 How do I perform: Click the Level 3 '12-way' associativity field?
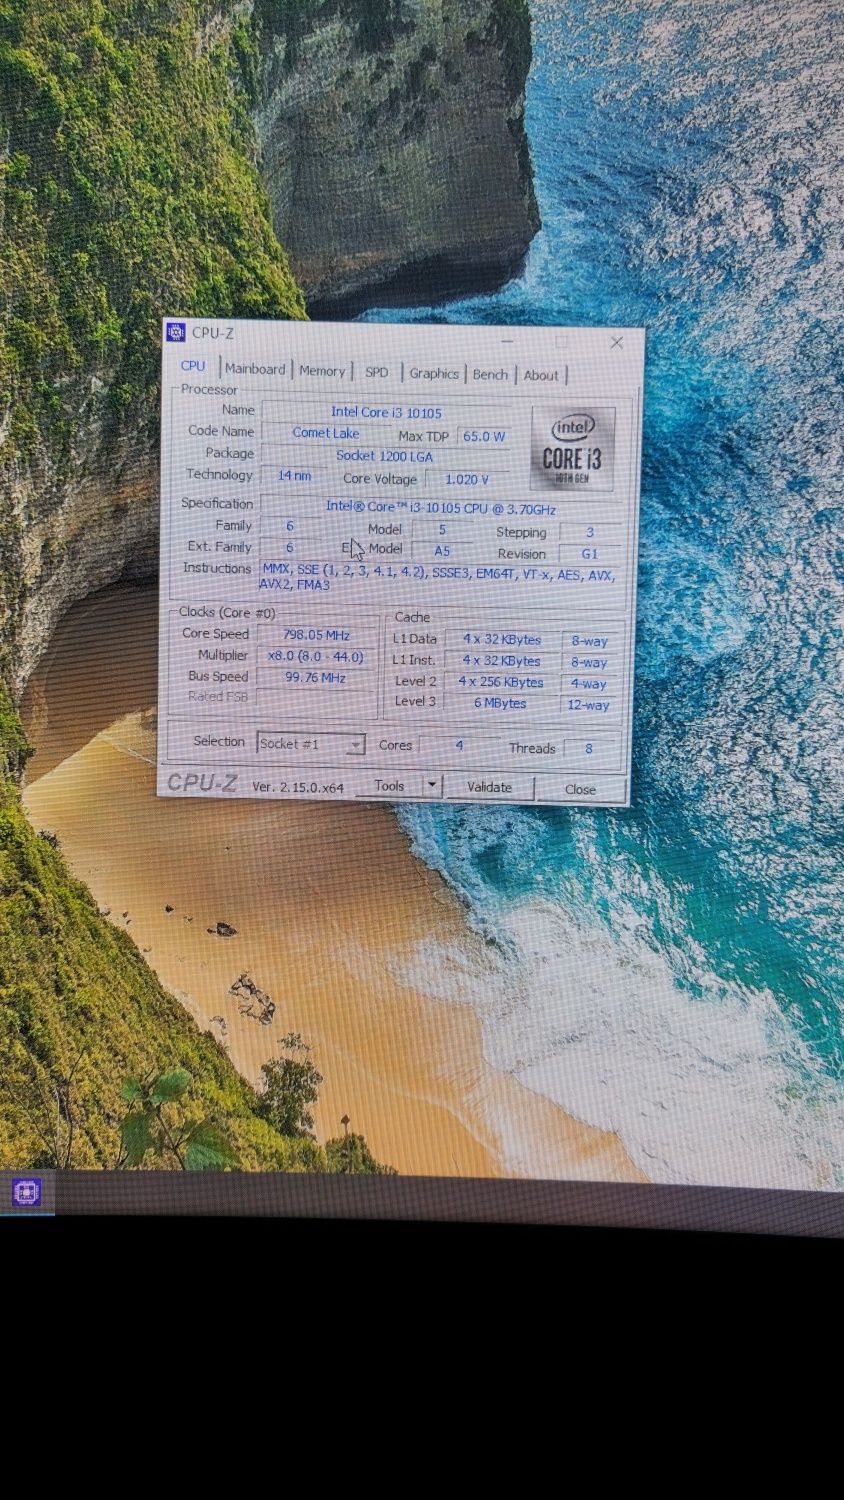[x=588, y=705]
